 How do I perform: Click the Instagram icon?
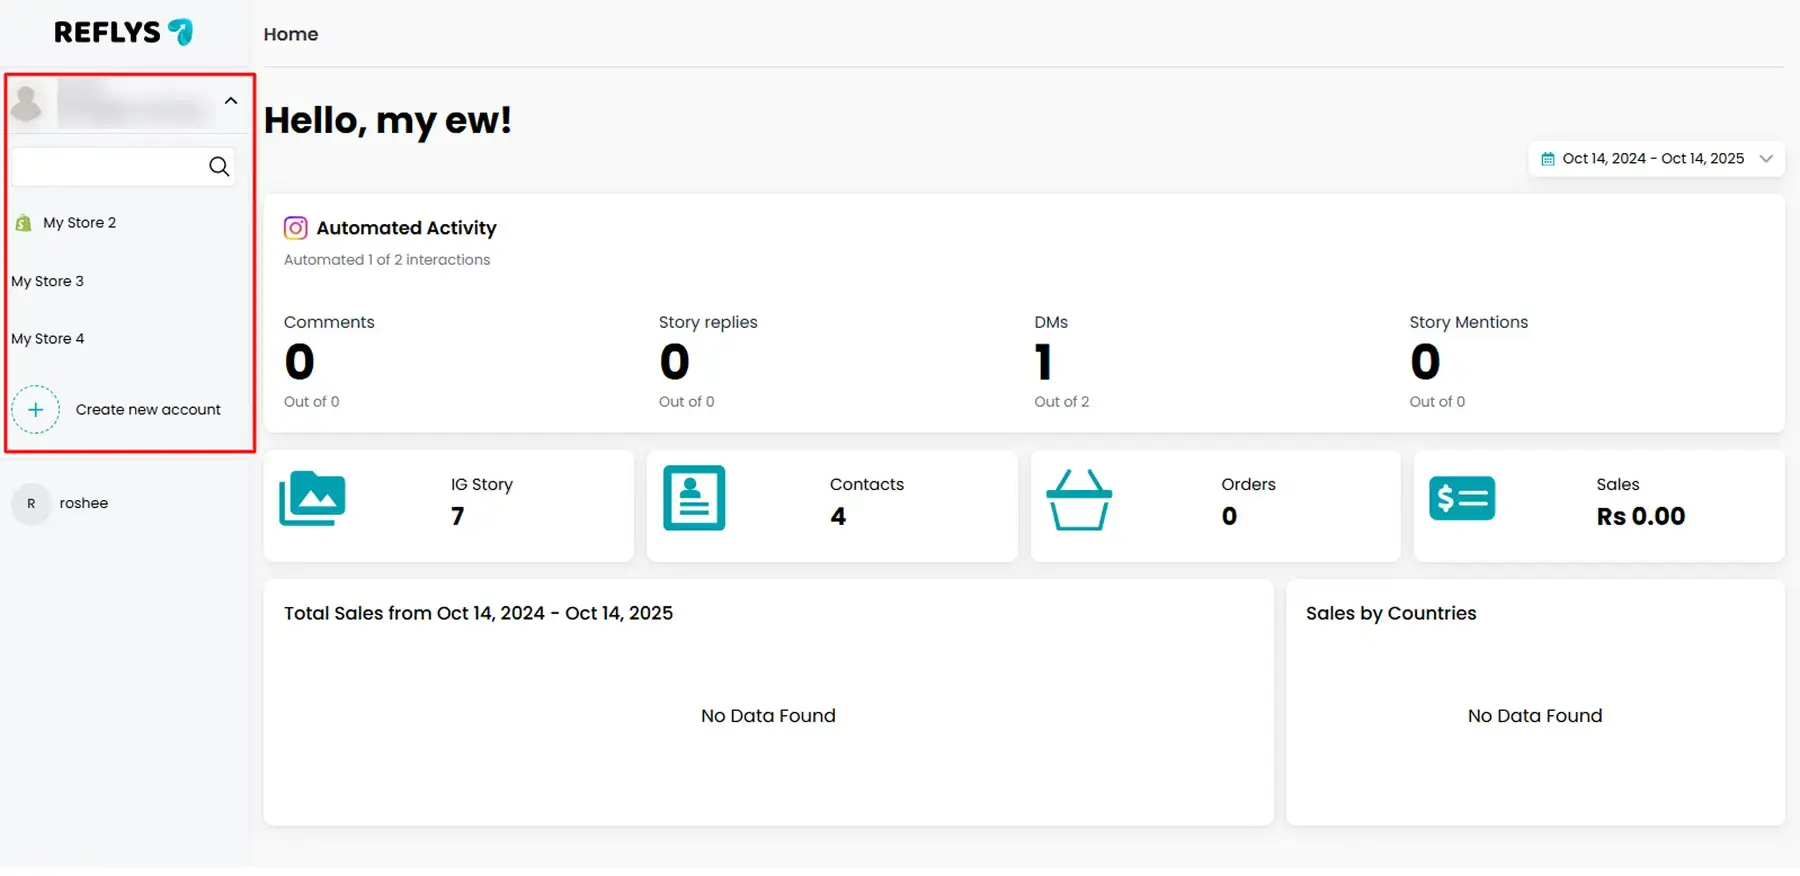coord(295,228)
